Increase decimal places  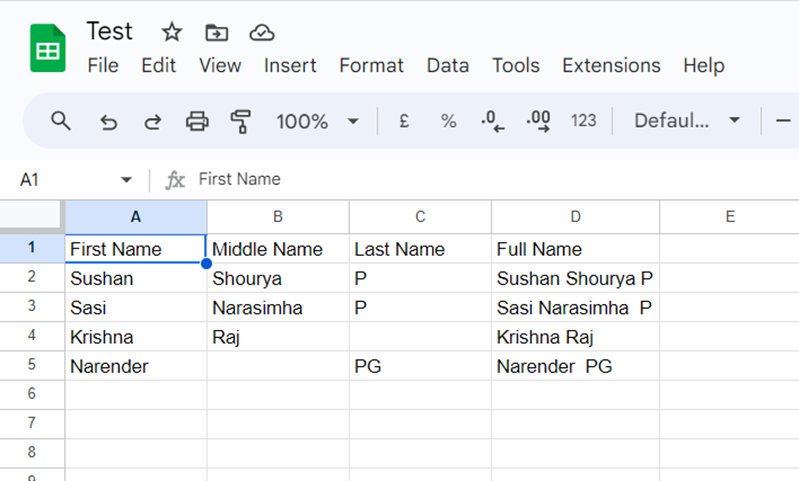pyautogui.click(x=538, y=122)
